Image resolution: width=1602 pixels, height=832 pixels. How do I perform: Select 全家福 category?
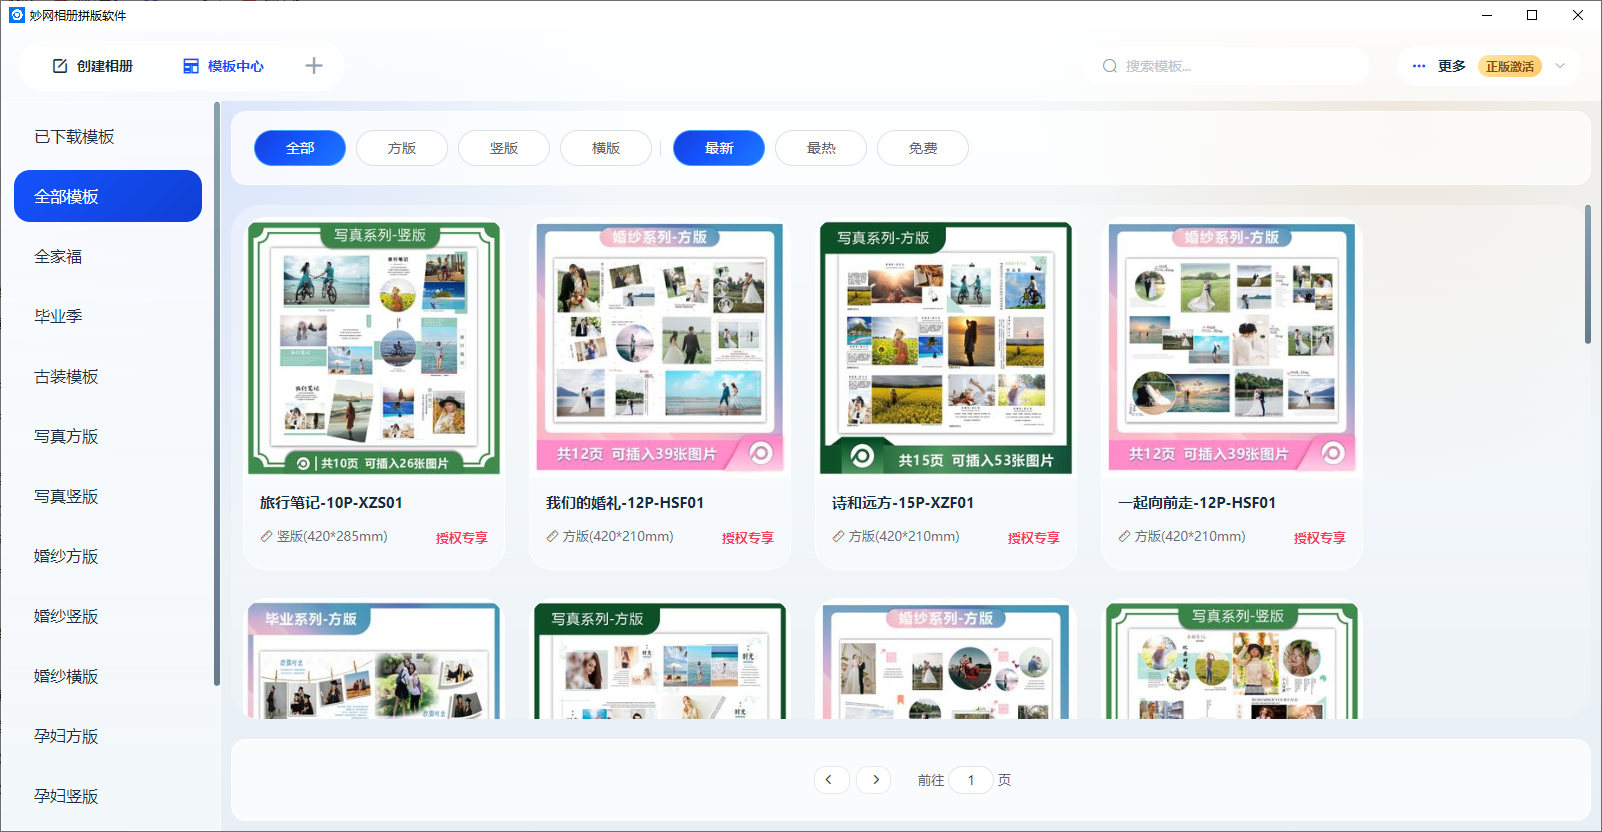tap(108, 257)
